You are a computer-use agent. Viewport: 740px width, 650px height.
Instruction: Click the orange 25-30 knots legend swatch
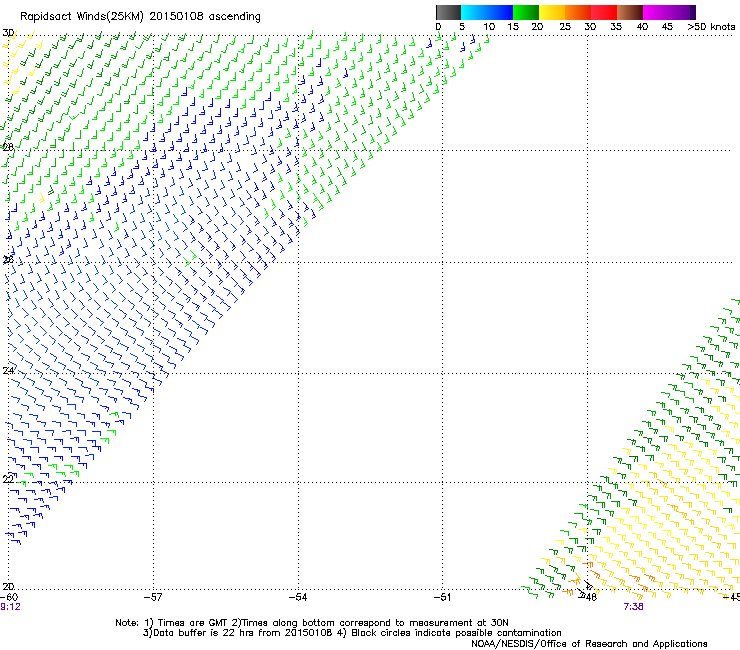578,12
